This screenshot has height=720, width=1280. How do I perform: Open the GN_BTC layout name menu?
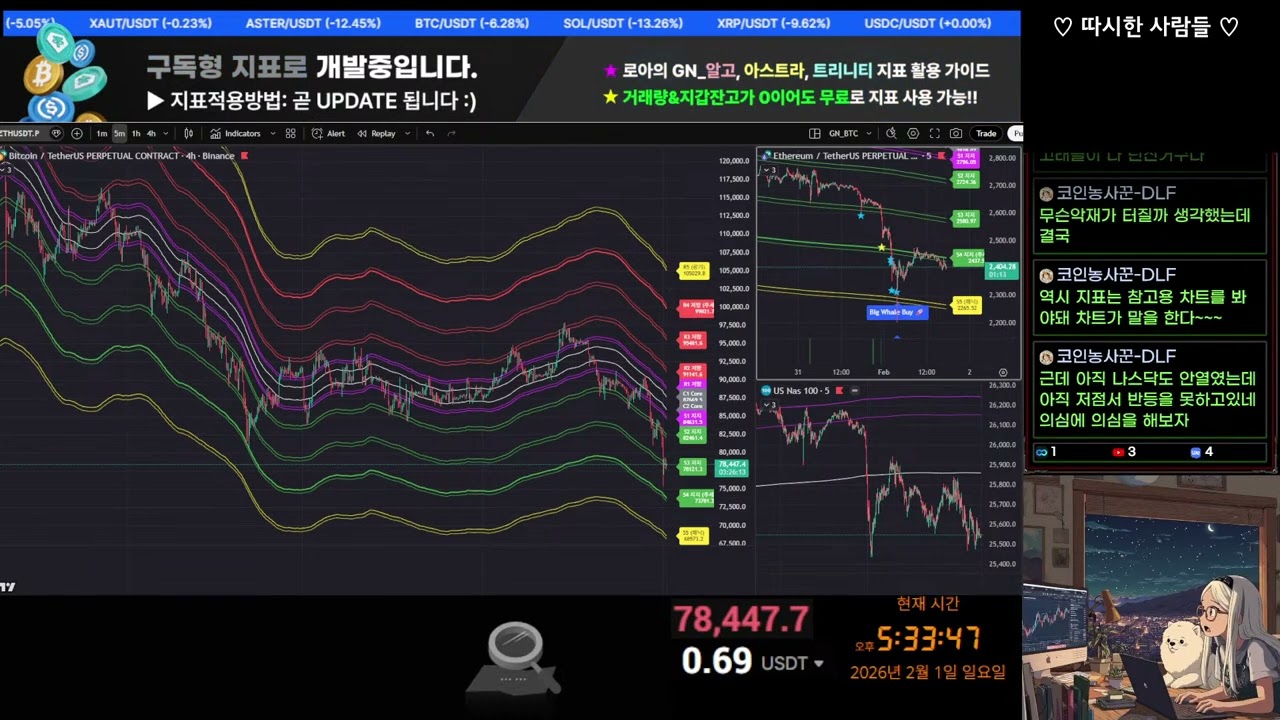(x=844, y=133)
